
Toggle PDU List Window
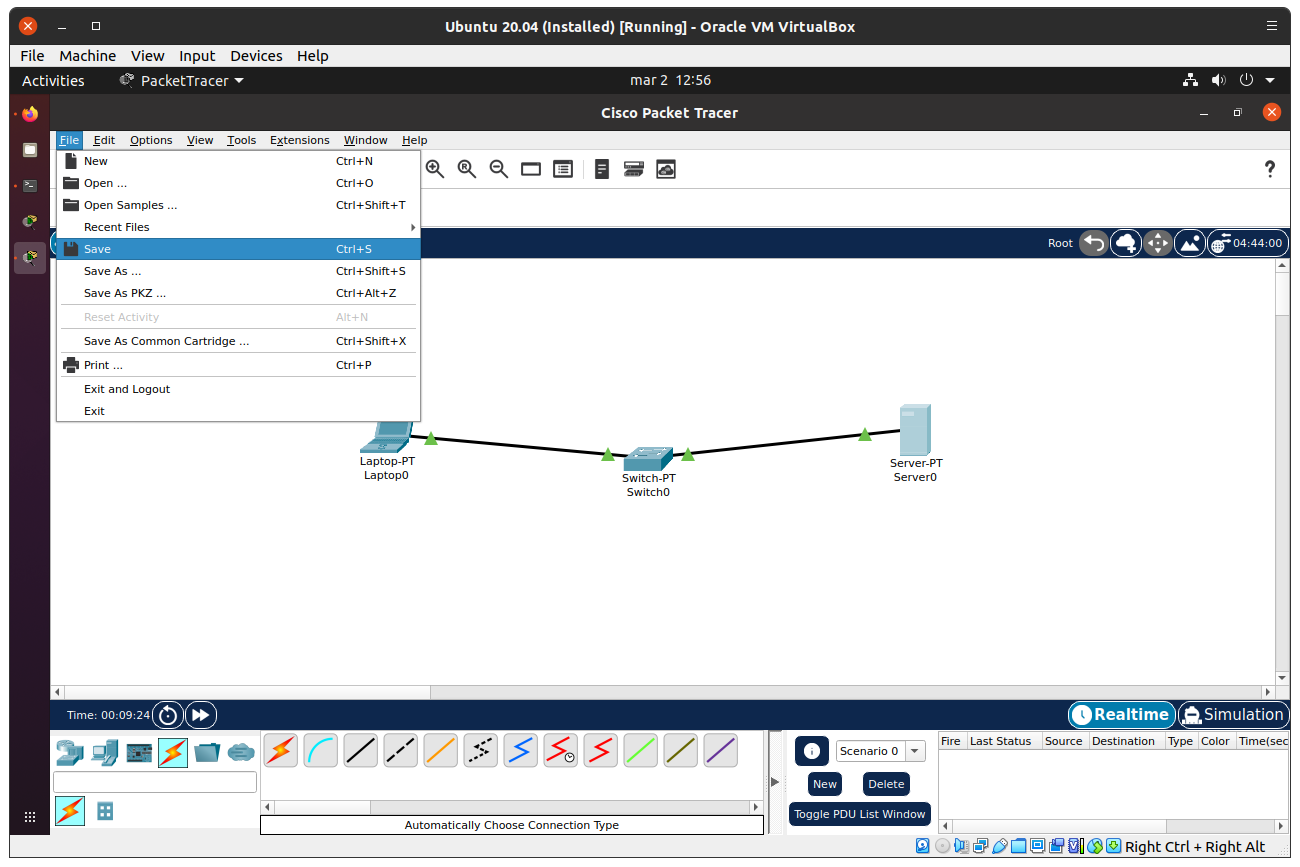[x=859, y=814]
